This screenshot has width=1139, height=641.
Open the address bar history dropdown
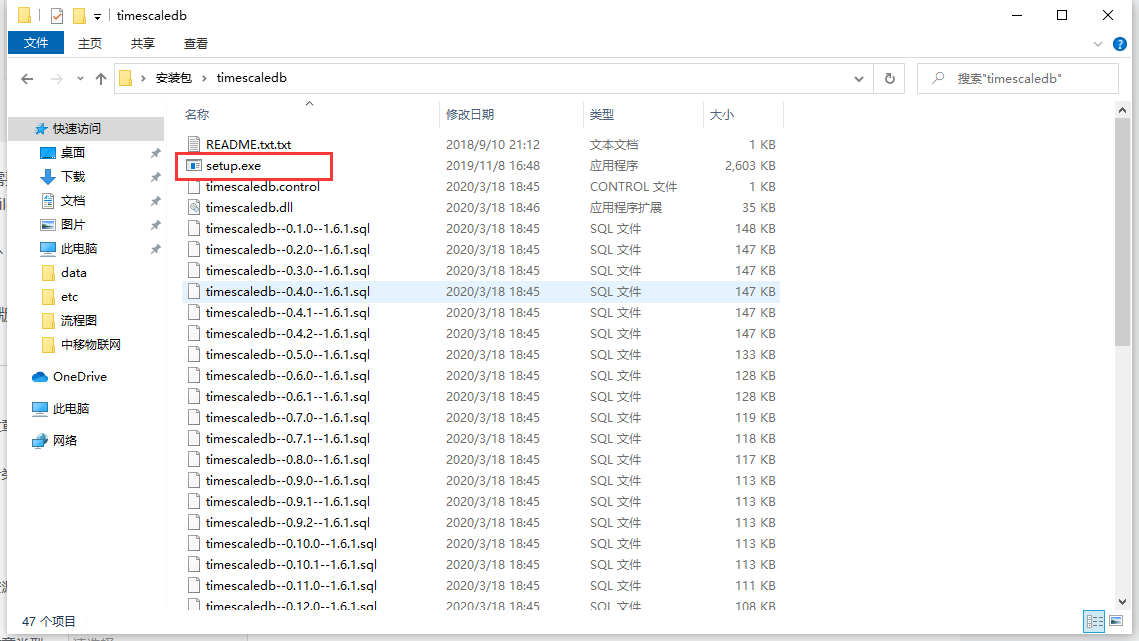(858, 78)
